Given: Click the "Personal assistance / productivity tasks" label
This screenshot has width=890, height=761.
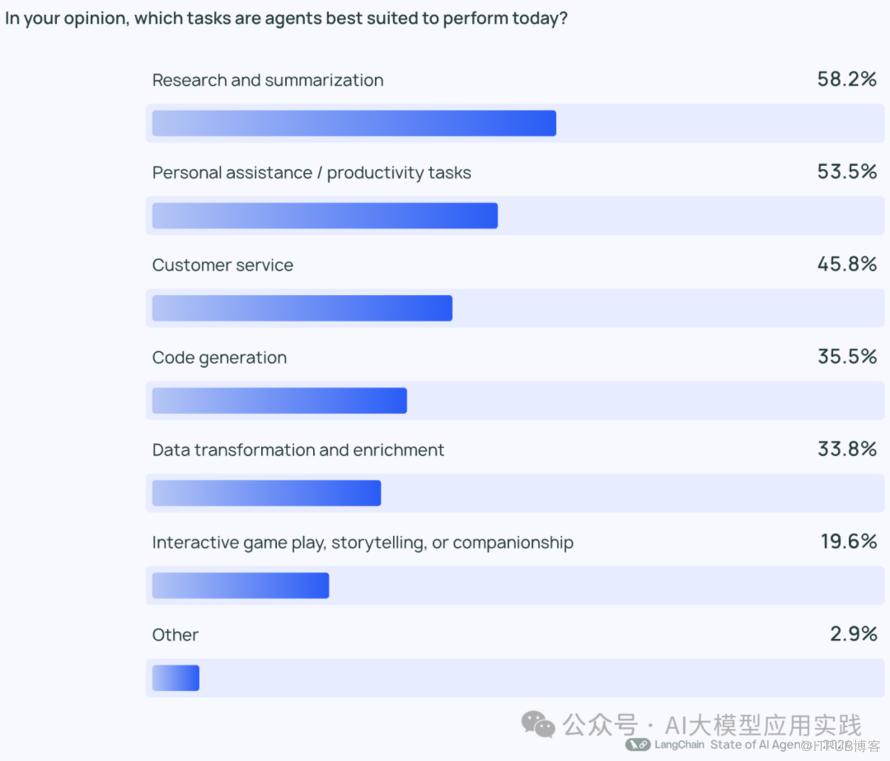Looking at the screenshot, I should [x=311, y=173].
